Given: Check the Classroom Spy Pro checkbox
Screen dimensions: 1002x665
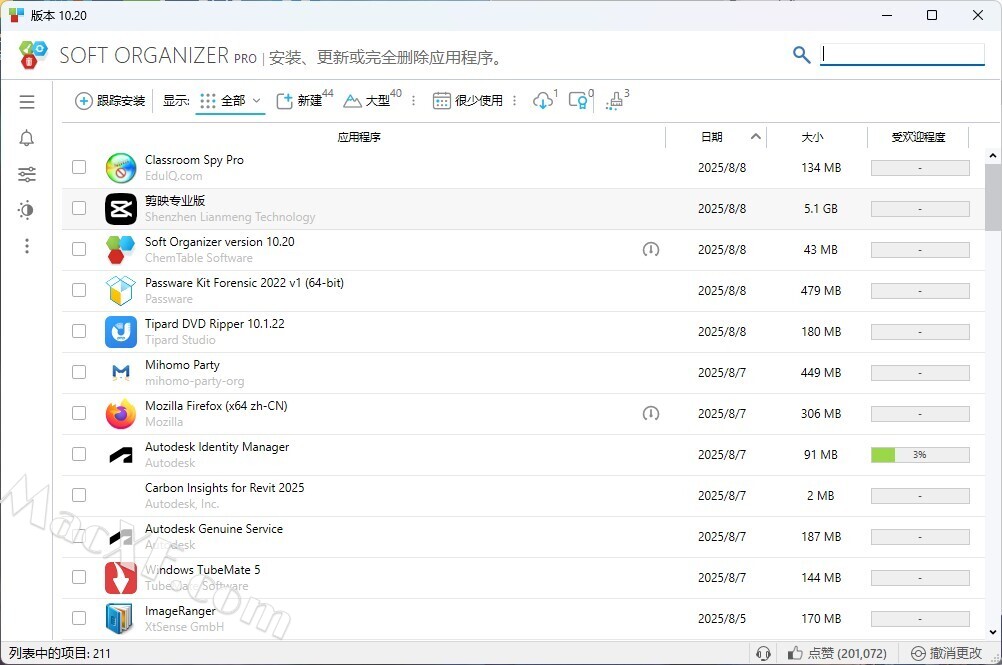Looking at the screenshot, I should tap(79, 167).
